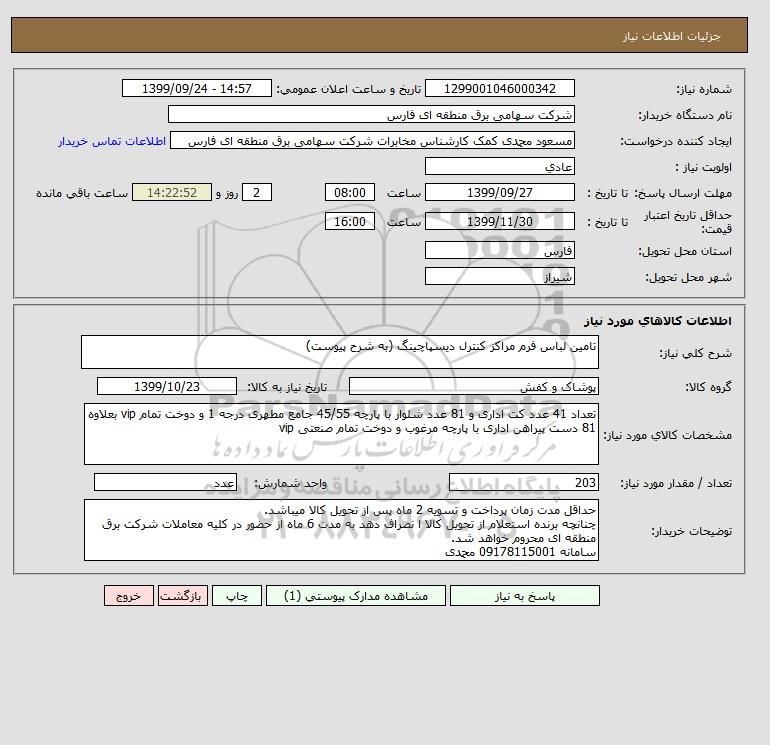Click the announcement date field 1399/09/24 - 14:57

click(196, 88)
